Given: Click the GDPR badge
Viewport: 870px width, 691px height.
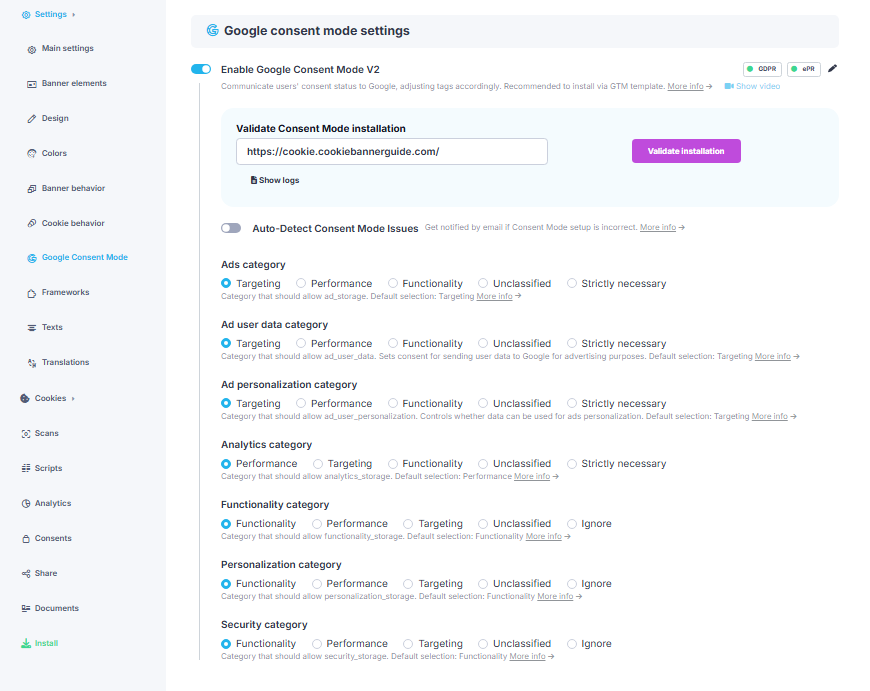Looking at the screenshot, I should point(762,69).
